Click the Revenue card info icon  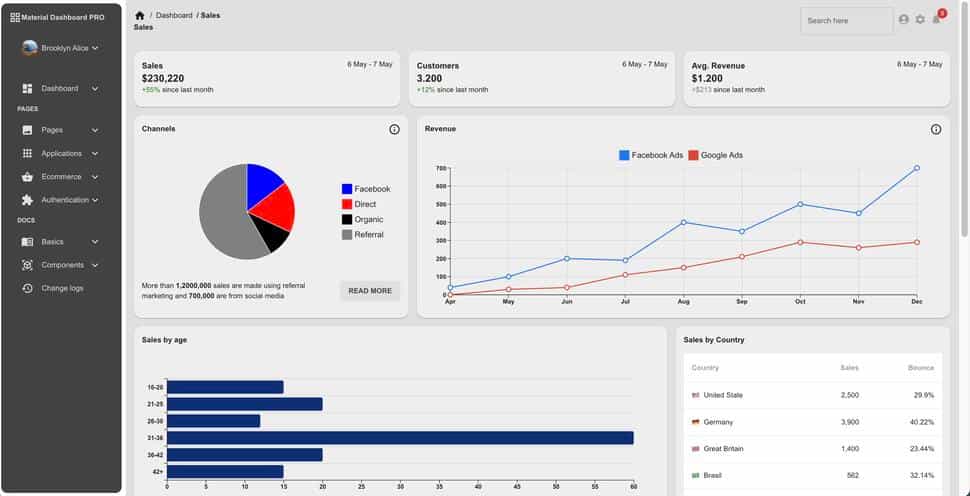click(936, 129)
